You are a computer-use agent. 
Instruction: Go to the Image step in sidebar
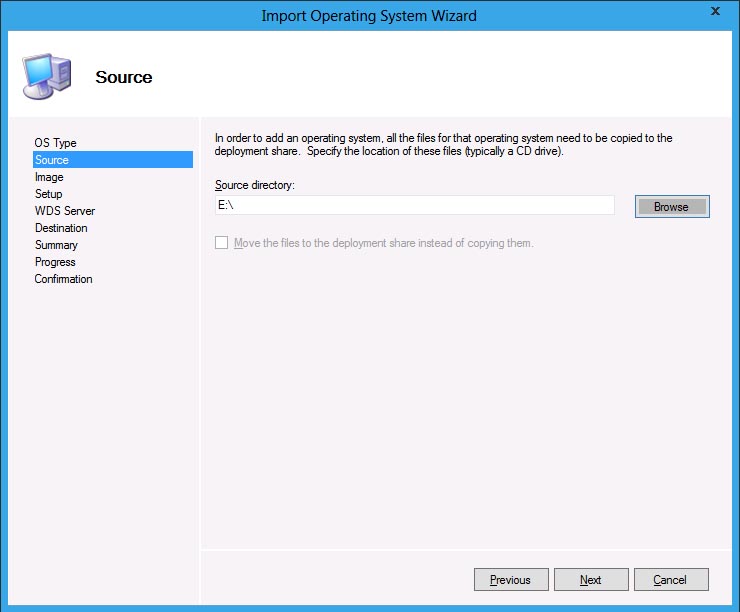pos(49,177)
